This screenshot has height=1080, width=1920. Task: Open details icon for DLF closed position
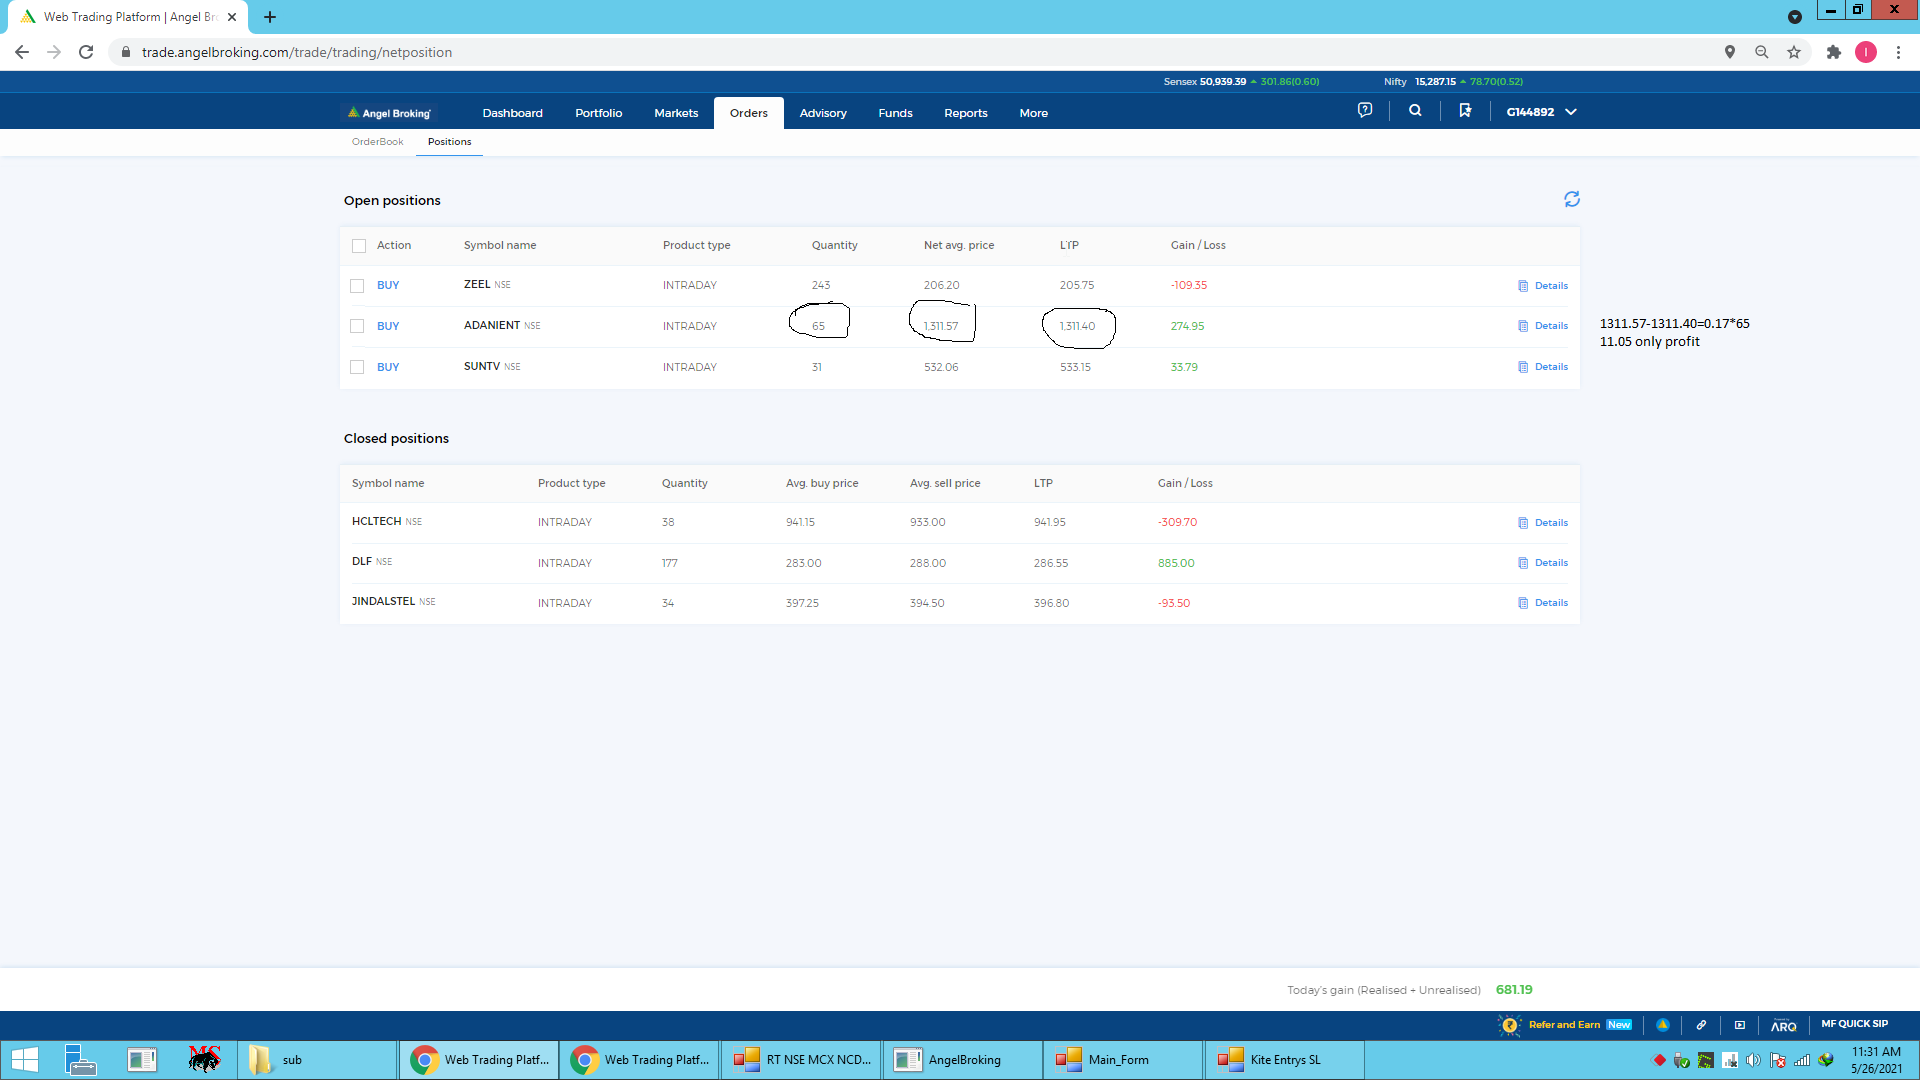coord(1523,563)
